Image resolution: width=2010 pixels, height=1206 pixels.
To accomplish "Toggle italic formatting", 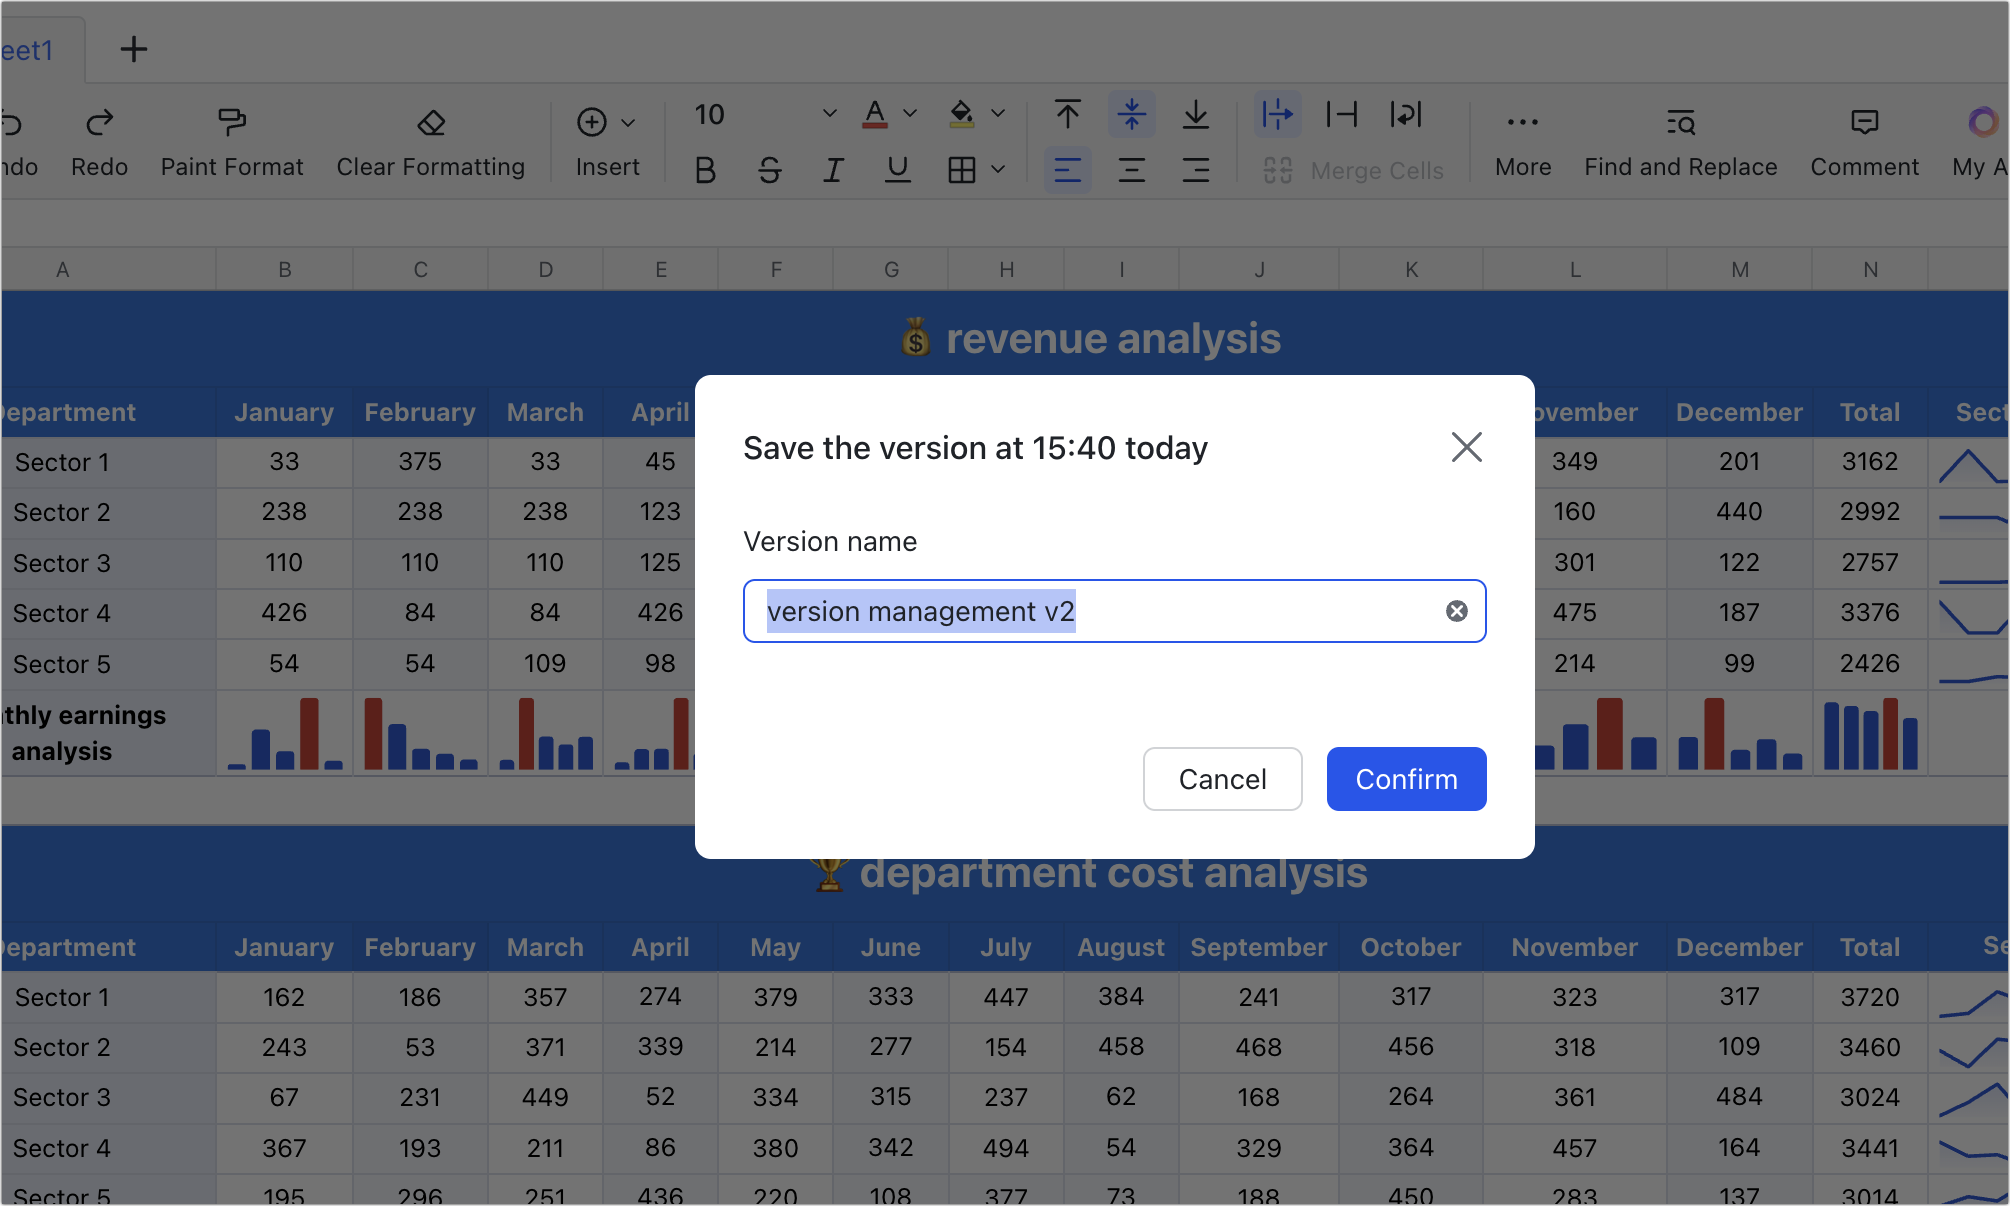I will (833, 170).
